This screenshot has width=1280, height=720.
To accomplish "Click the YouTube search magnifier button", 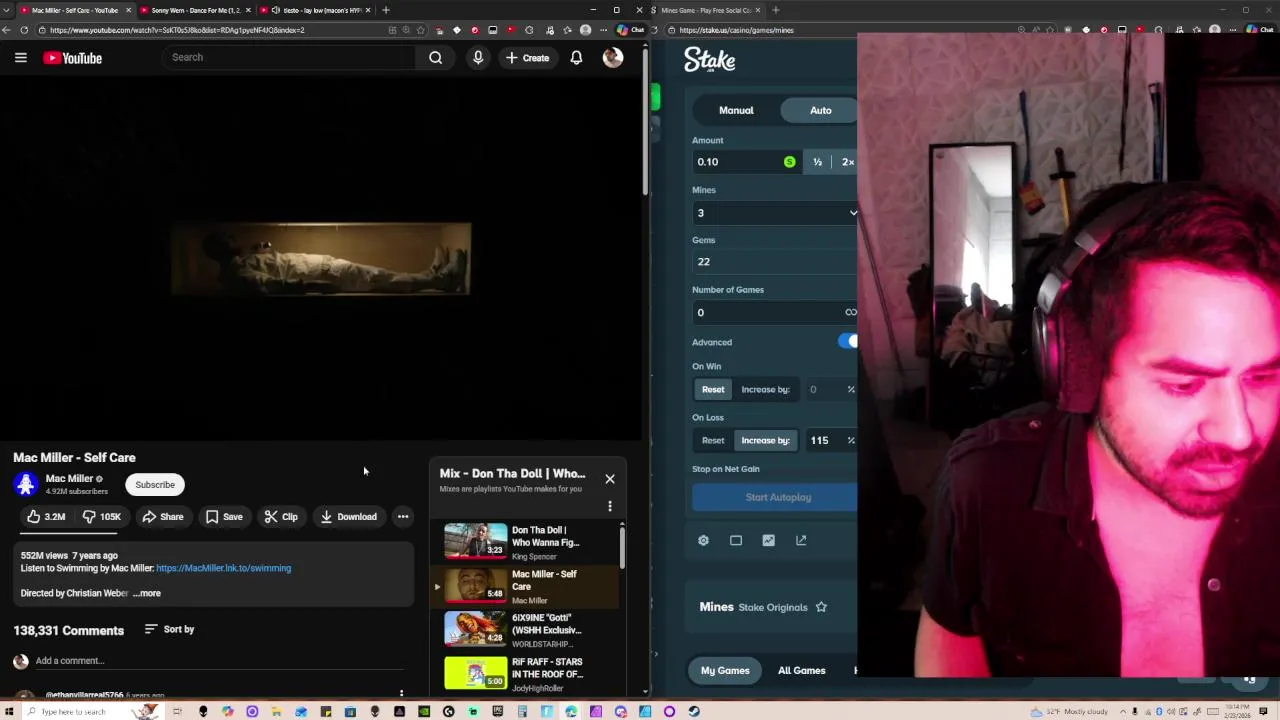I will (x=436, y=58).
